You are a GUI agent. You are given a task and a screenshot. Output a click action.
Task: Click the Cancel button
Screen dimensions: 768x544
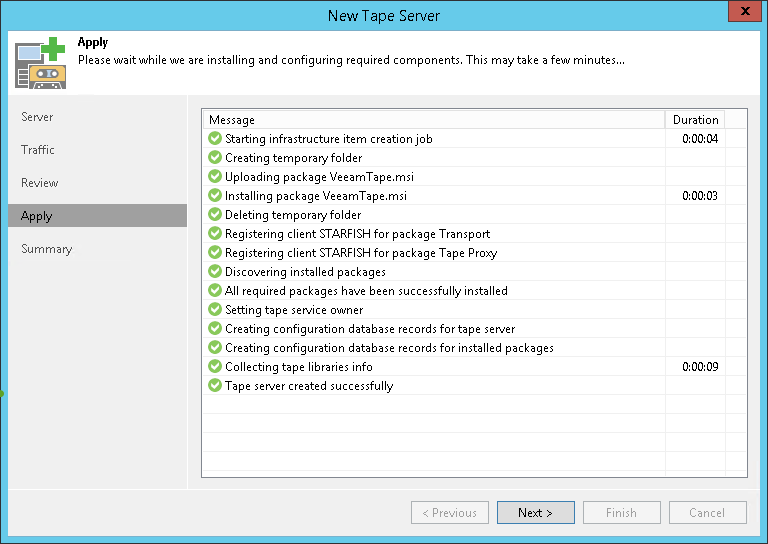click(707, 513)
